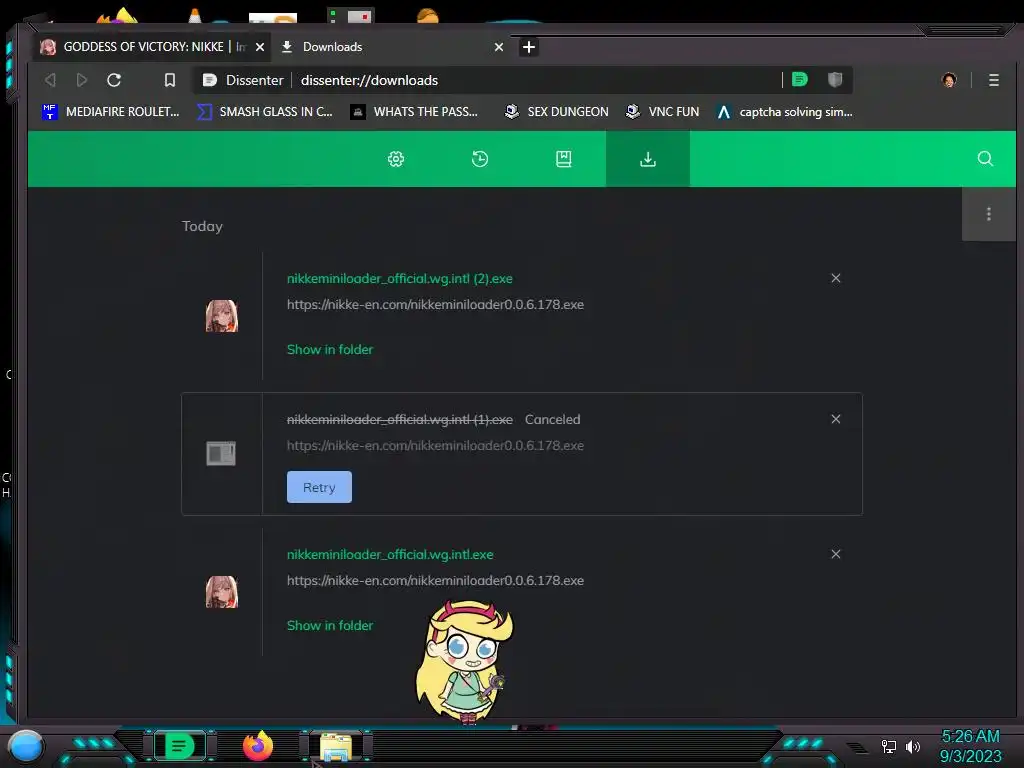Open the three-dot more actions menu

[989, 214]
